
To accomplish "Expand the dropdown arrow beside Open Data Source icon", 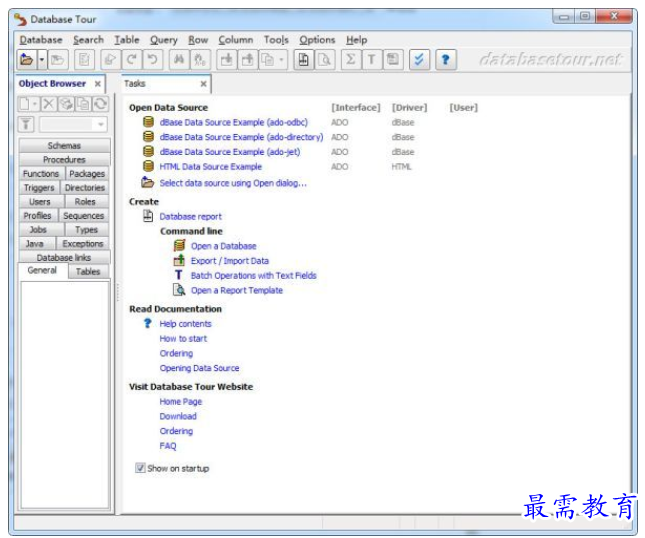I will tap(42, 60).
